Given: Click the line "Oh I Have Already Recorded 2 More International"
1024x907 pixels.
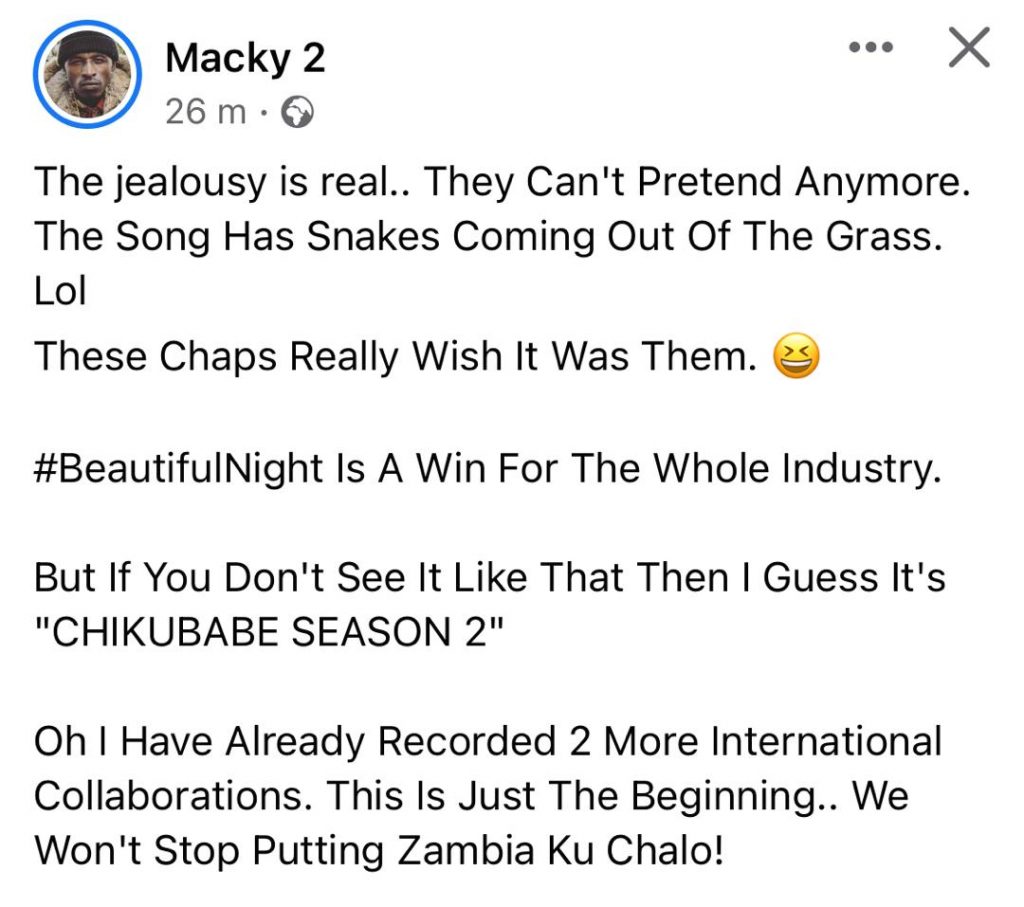Looking at the screenshot, I should pyautogui.click(x=488, y=741).
